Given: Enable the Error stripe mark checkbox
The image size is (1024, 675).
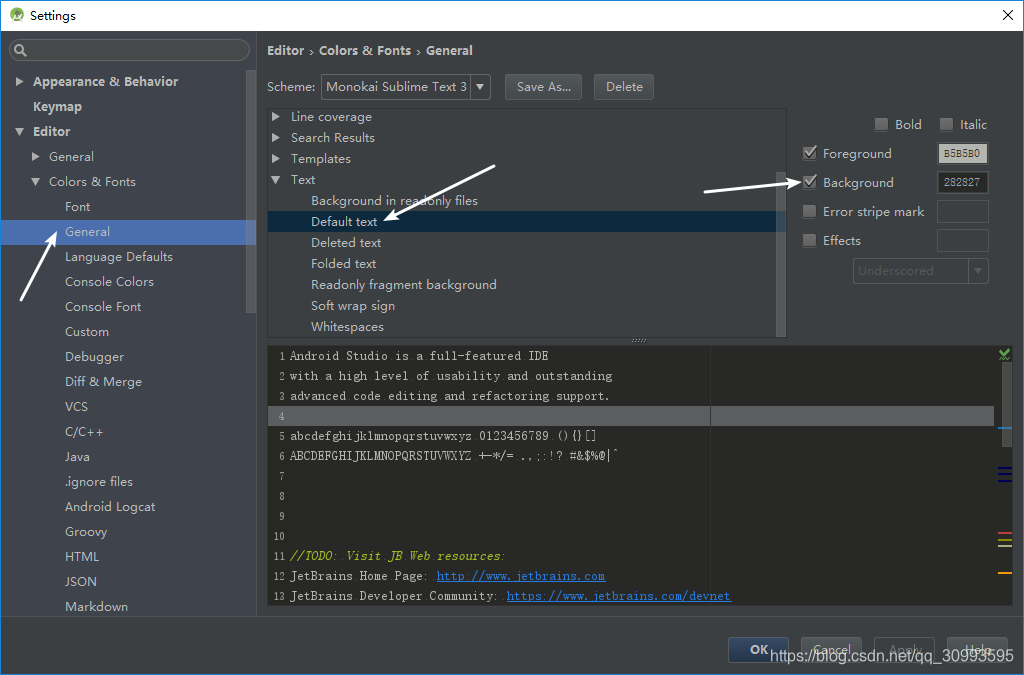Looking at the screenshot, I should 810,212.
